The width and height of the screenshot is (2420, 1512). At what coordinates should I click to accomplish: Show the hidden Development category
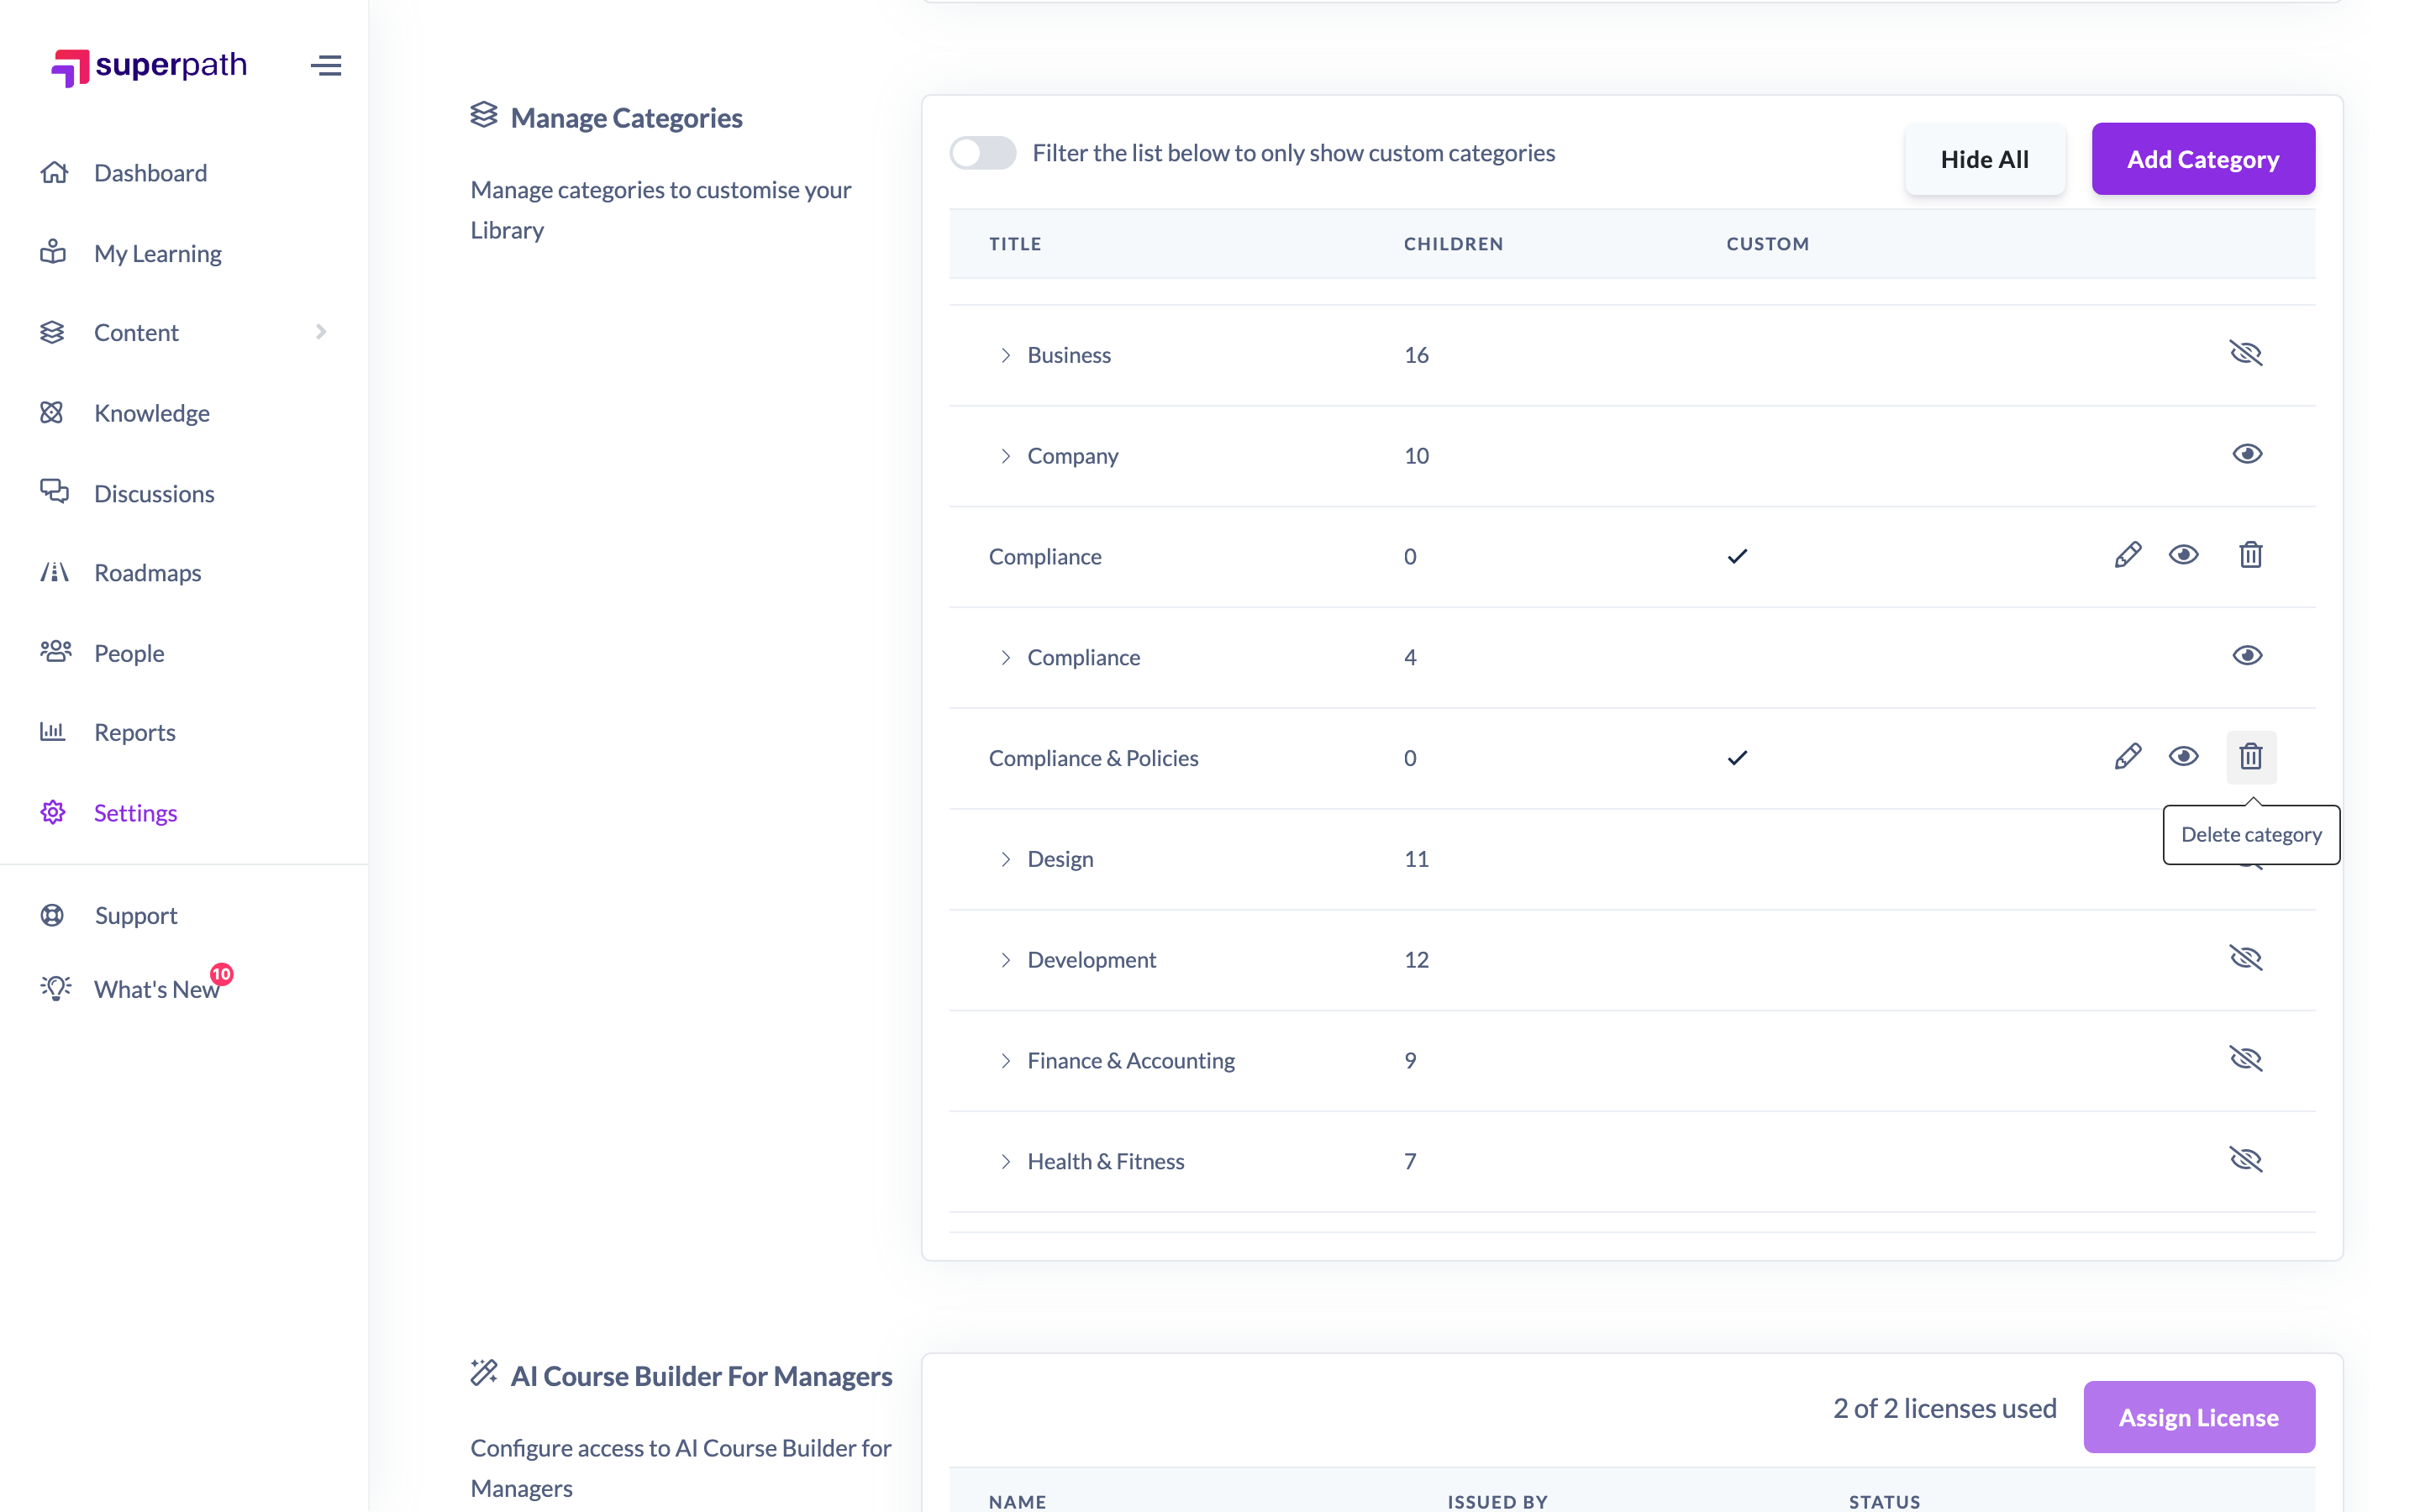(x=2246, y=958)
